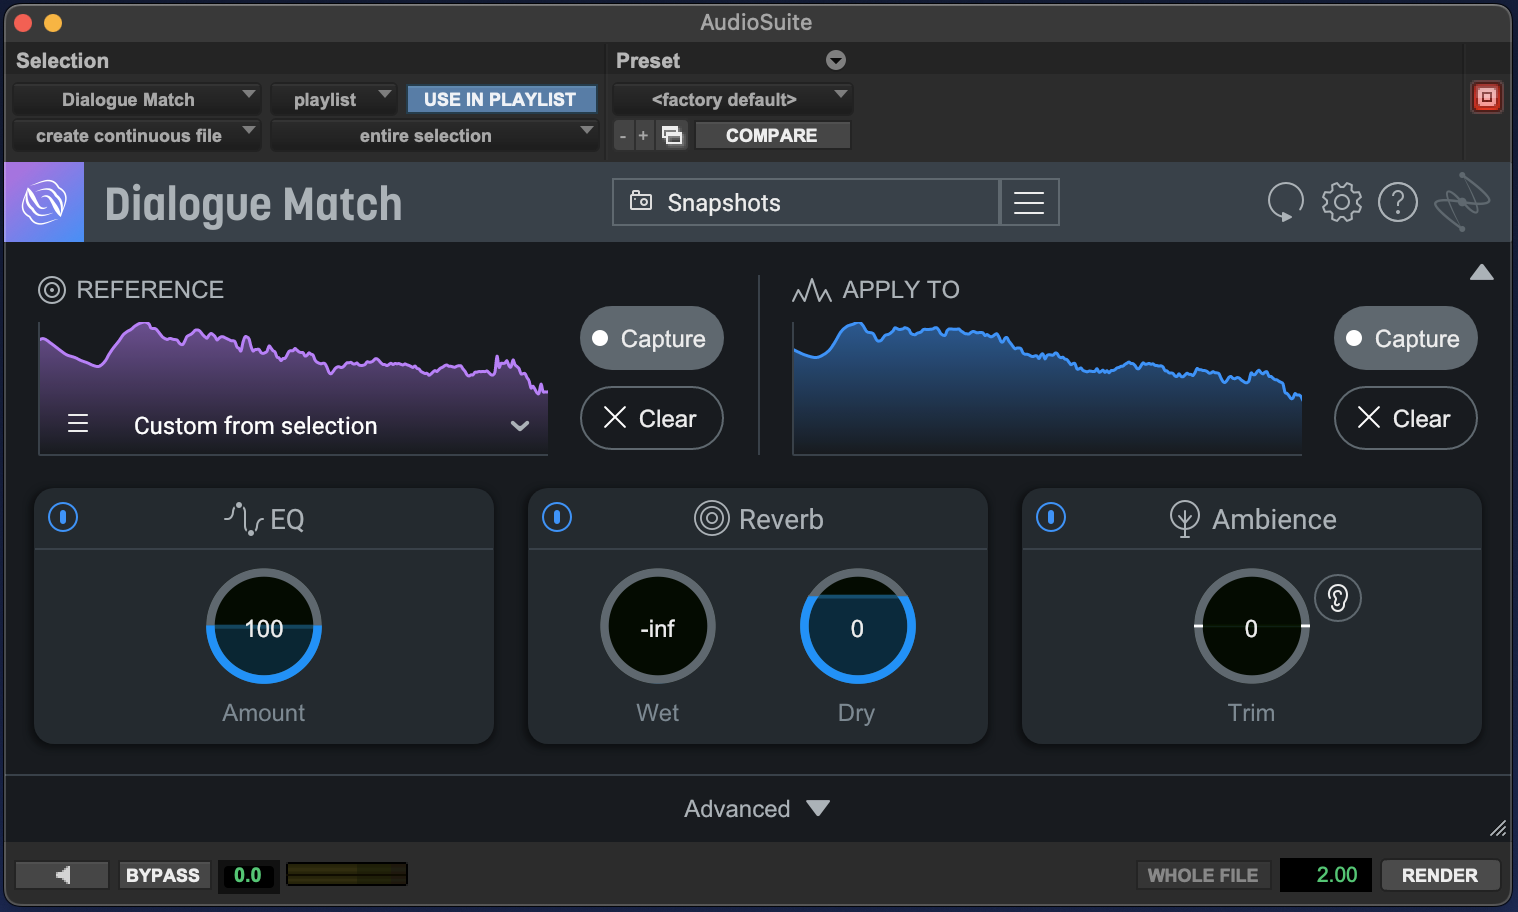
Task: Open the Dialogue Match plugin selector
Action: tap(137, 99)
